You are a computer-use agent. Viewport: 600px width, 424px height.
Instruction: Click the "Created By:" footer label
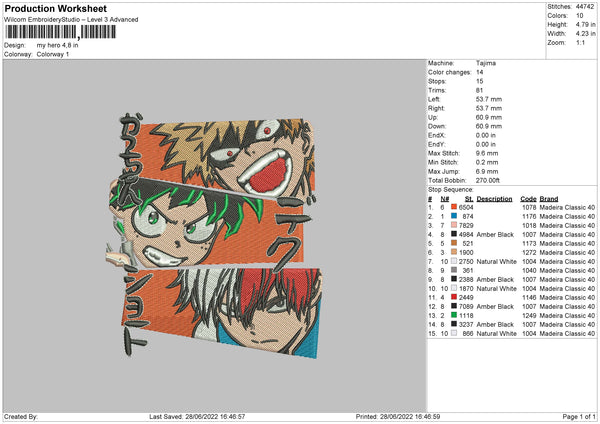pos(21,416)
